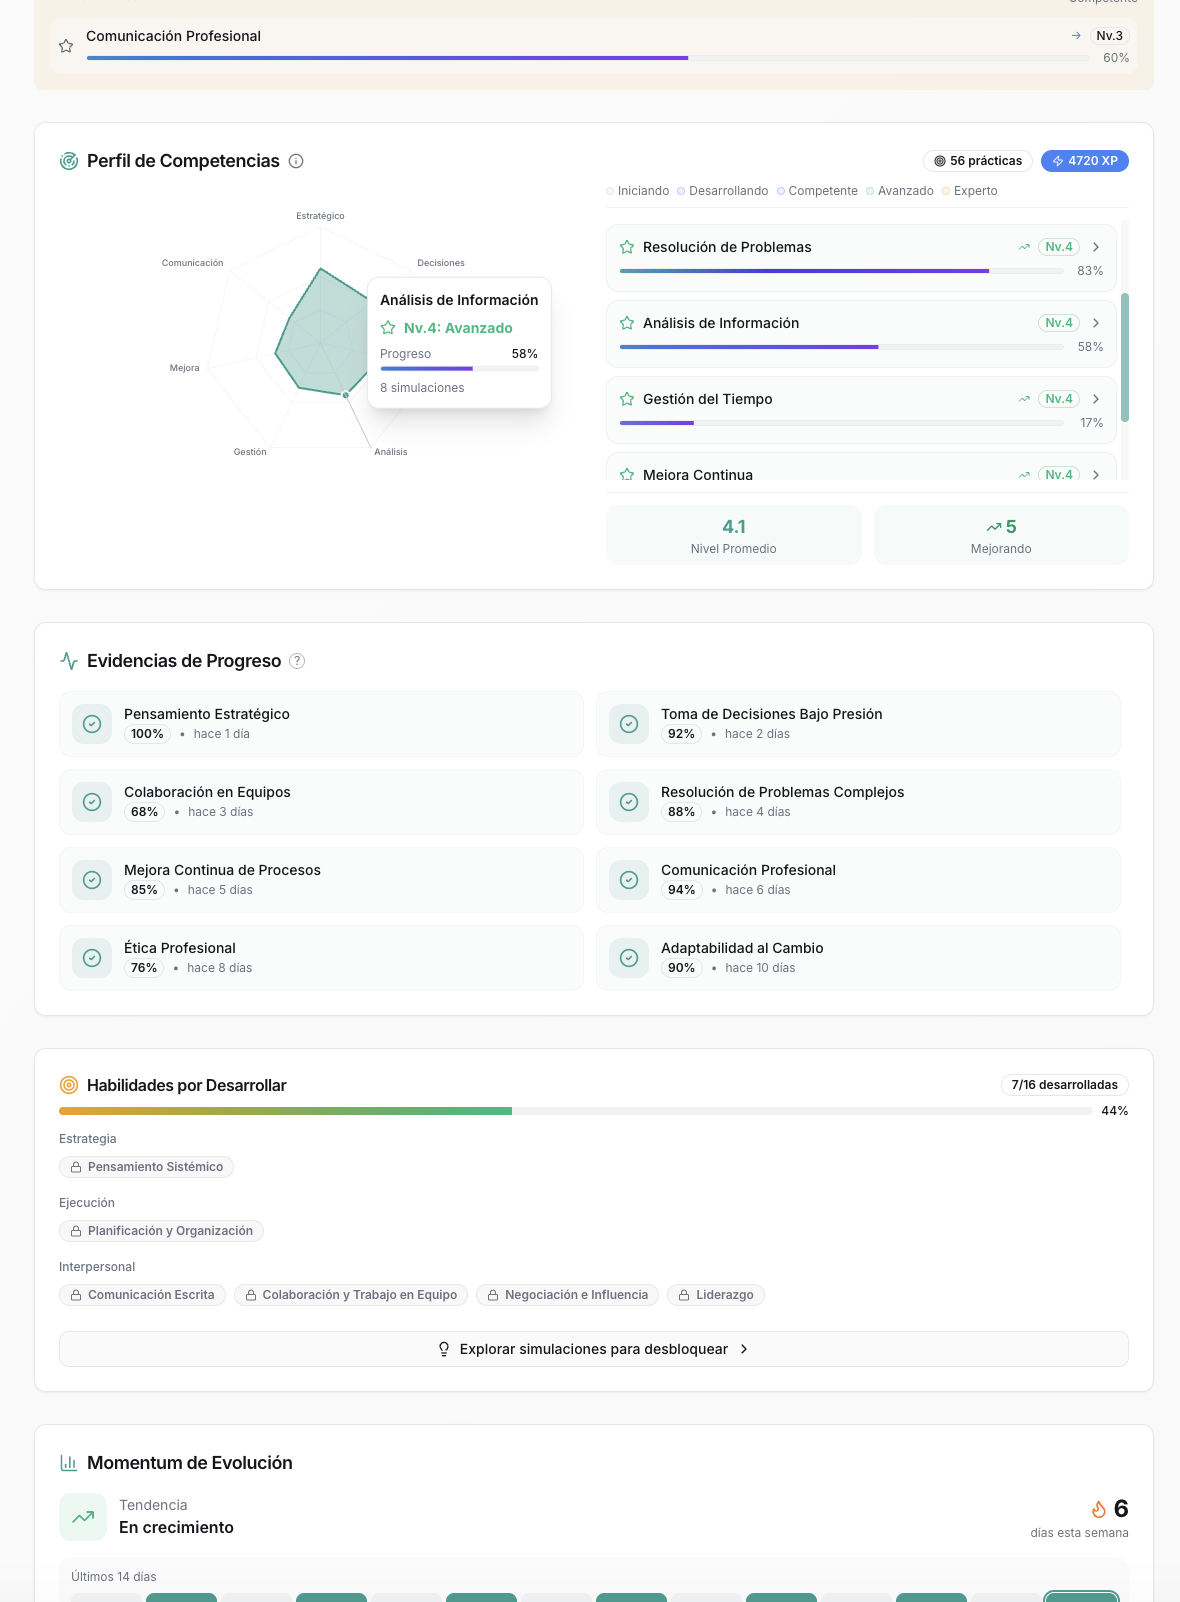Image resolution: width=1180 pixels, height=1602 pixels.
Task: Click the check icon for Mejora Continua de Procesos
Action: click(92, 880)
